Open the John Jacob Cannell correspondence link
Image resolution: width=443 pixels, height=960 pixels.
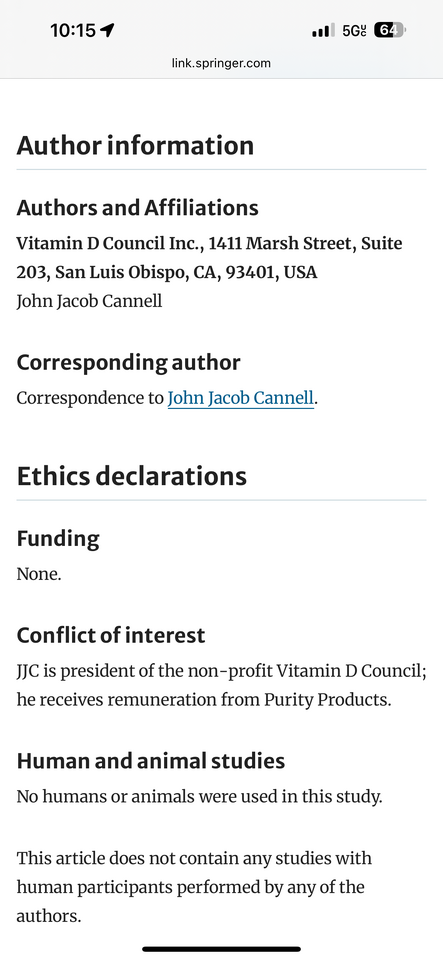[x=240, y=398]
